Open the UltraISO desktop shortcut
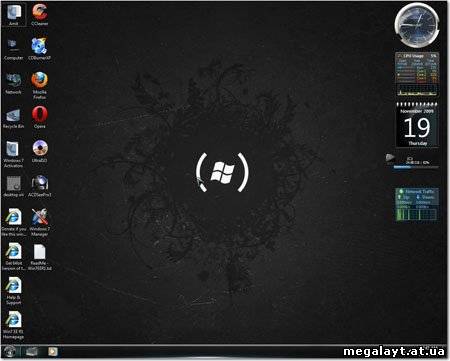Image resolution: width=450 pixels, height=361 pixels. click(x=39, y=151)
